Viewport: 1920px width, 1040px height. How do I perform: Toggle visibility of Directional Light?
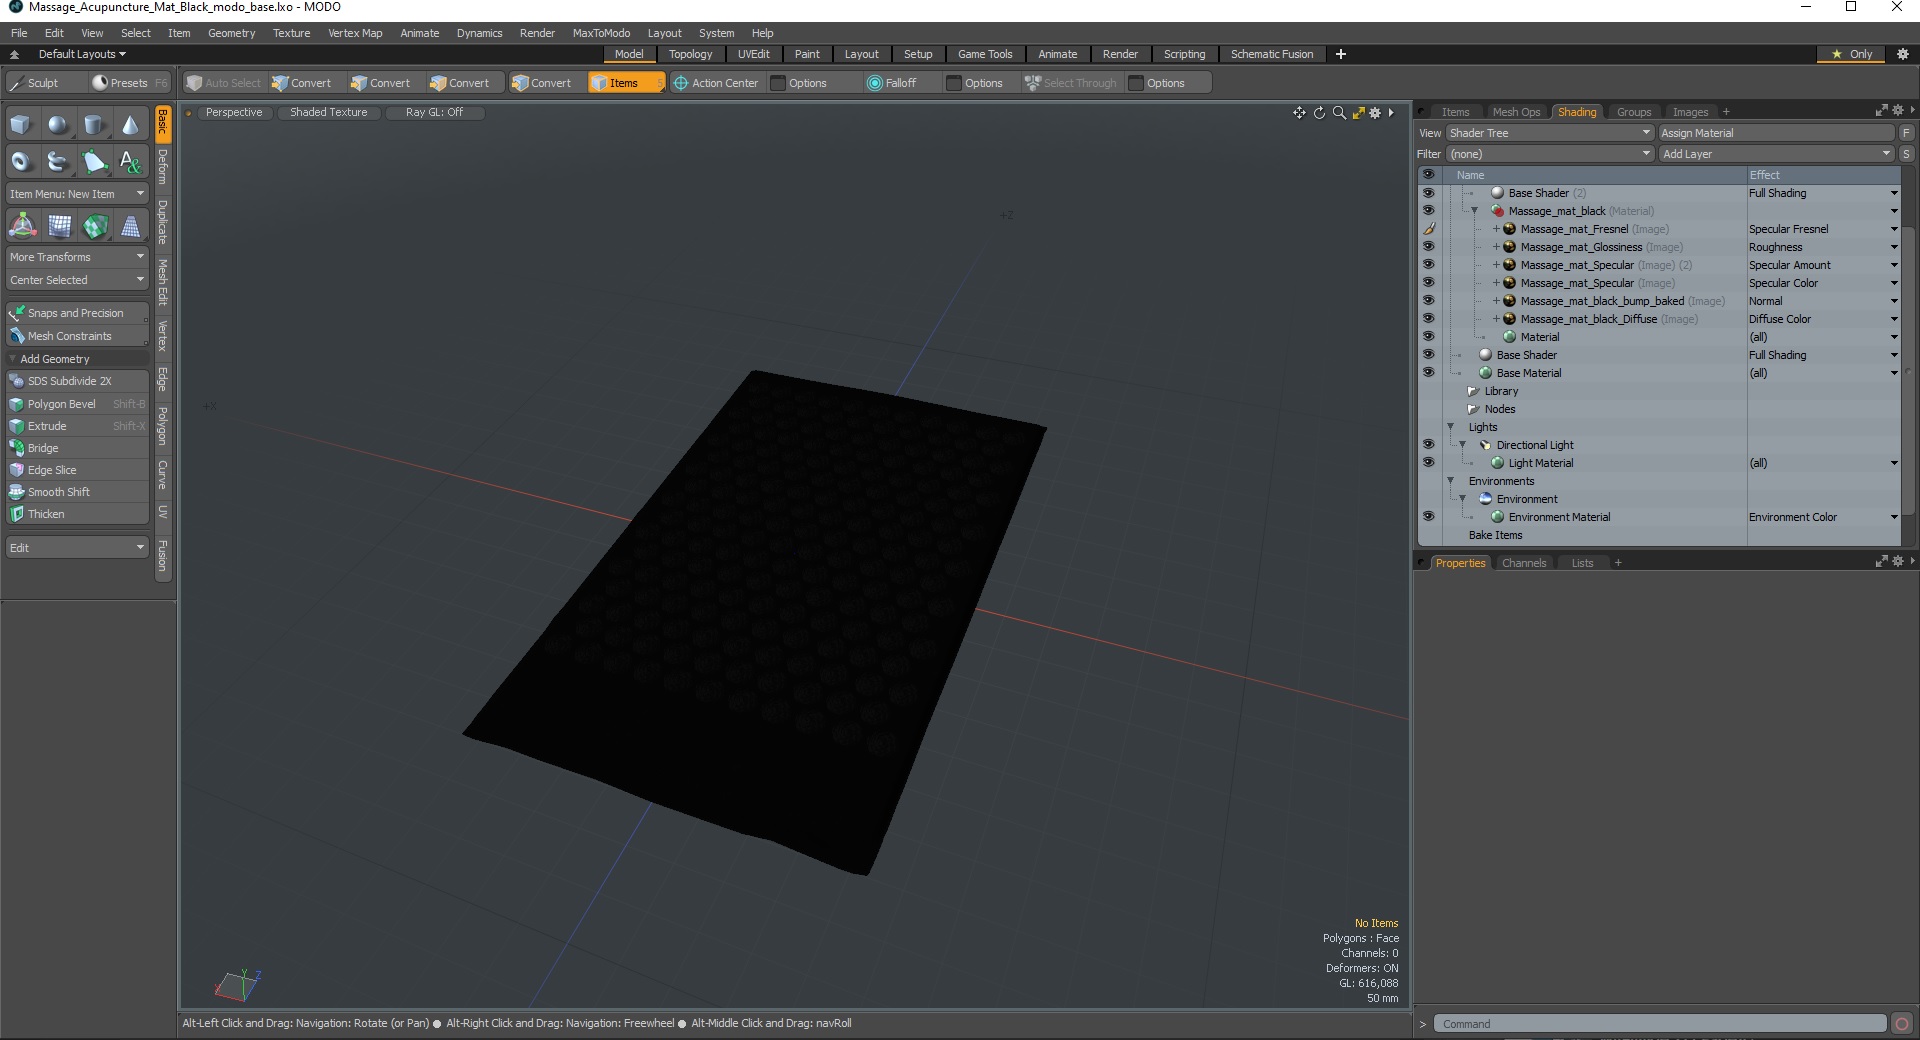point(1428,445)
